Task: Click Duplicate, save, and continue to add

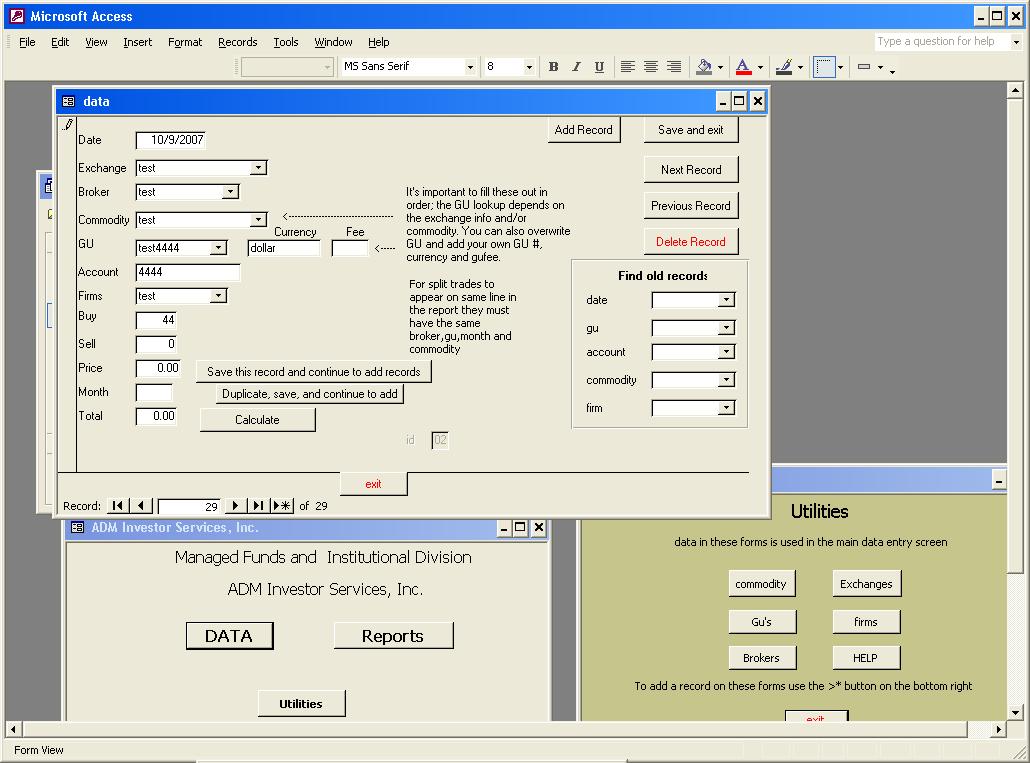Action: [x=309, y=394]
